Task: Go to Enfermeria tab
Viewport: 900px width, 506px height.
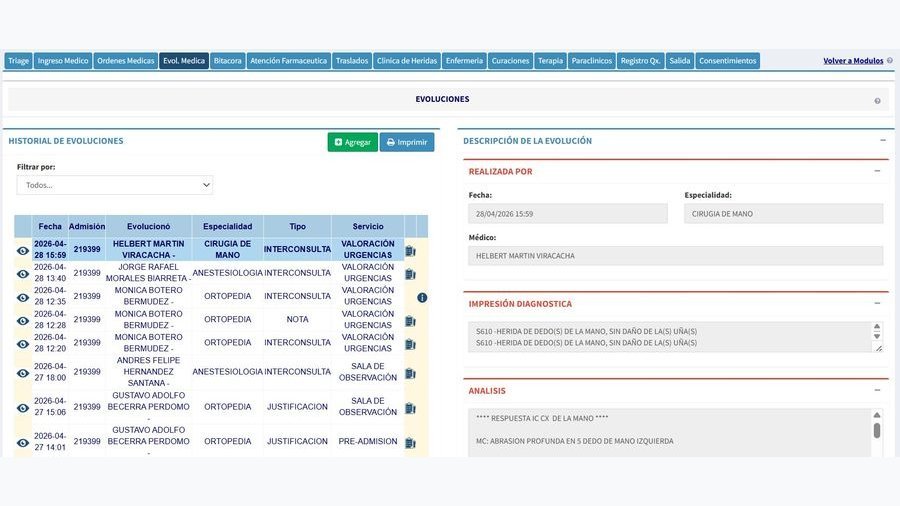Action: click(x=464, y=61)
